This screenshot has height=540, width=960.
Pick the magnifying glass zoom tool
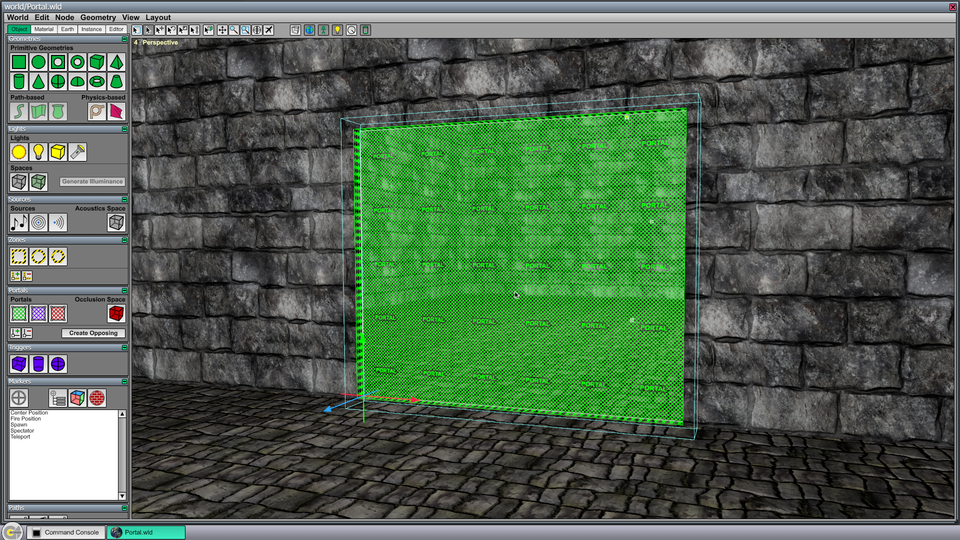(x=234, y=30)
